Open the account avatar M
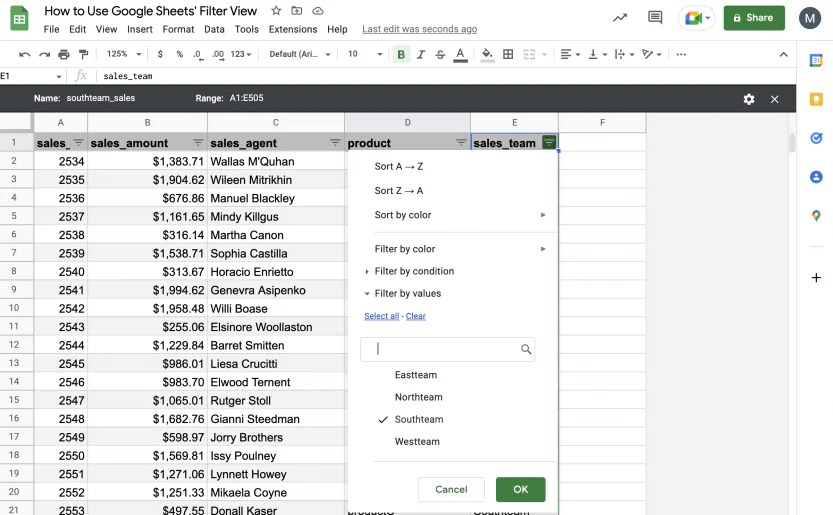The height and width of the screenshot is (515, 833). 810,18
